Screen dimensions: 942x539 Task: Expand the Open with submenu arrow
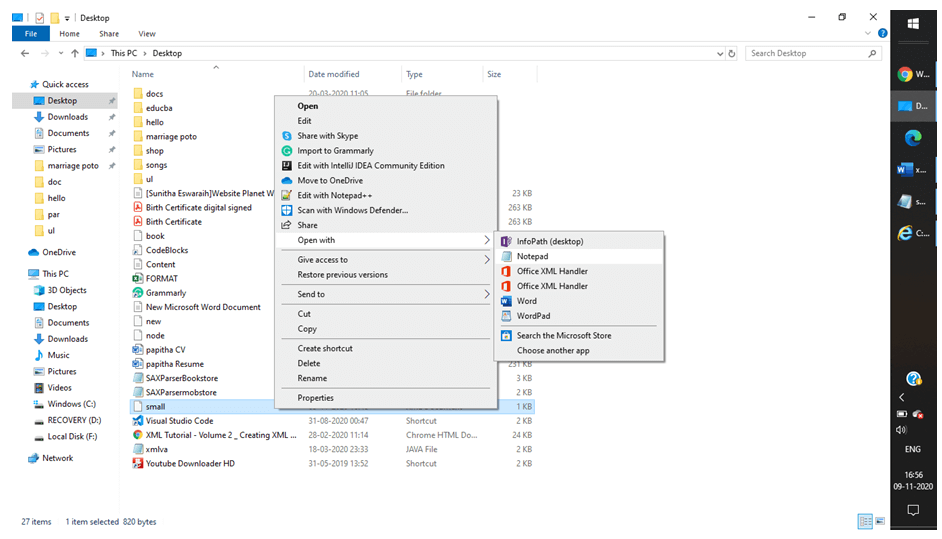click(x=487, y=240)
